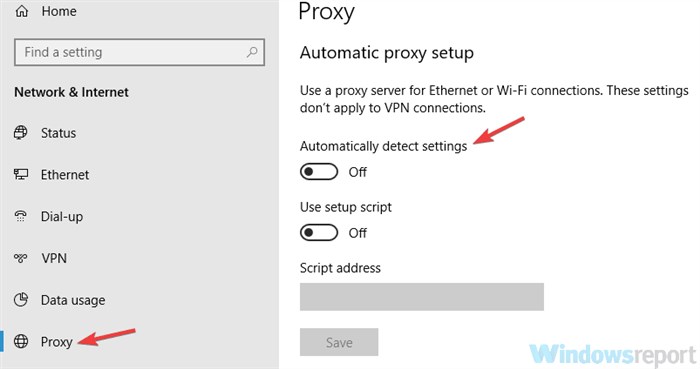Click the Home house icon
700x369 pixels.
click(21, 11)
